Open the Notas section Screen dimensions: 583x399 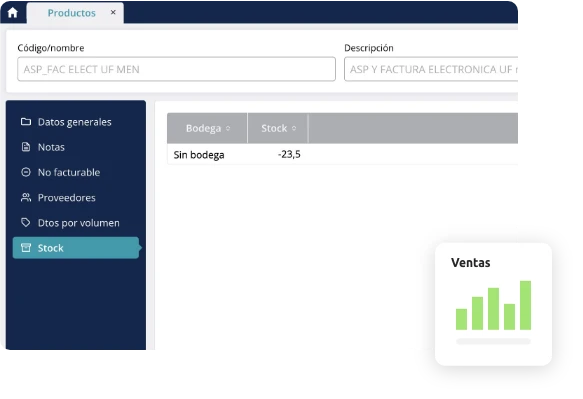(51, 147)
